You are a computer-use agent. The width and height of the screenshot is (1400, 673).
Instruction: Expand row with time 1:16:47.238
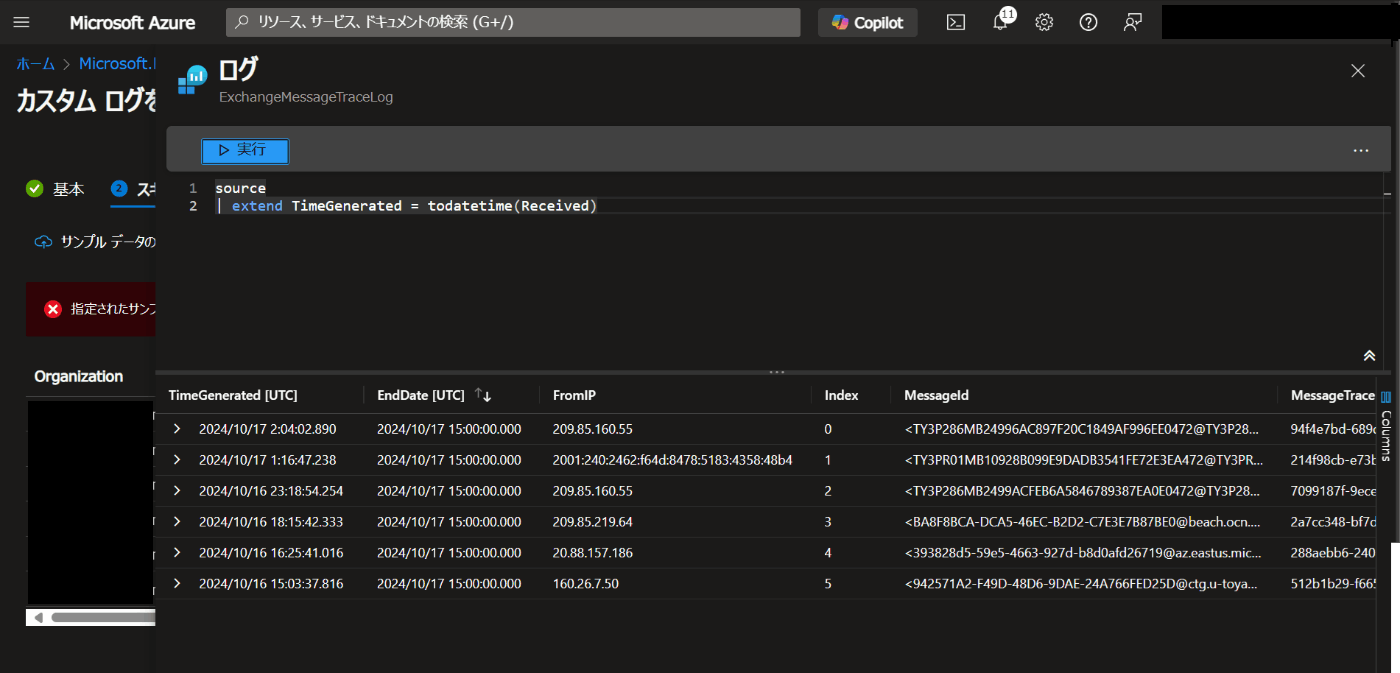pos(177,460)
